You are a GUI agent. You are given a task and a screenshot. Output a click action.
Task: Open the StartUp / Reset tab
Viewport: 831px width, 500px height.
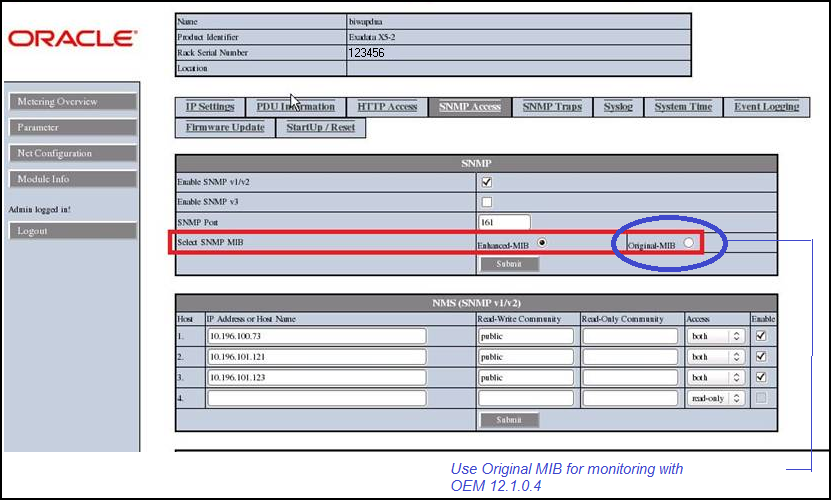click(321, 127)
